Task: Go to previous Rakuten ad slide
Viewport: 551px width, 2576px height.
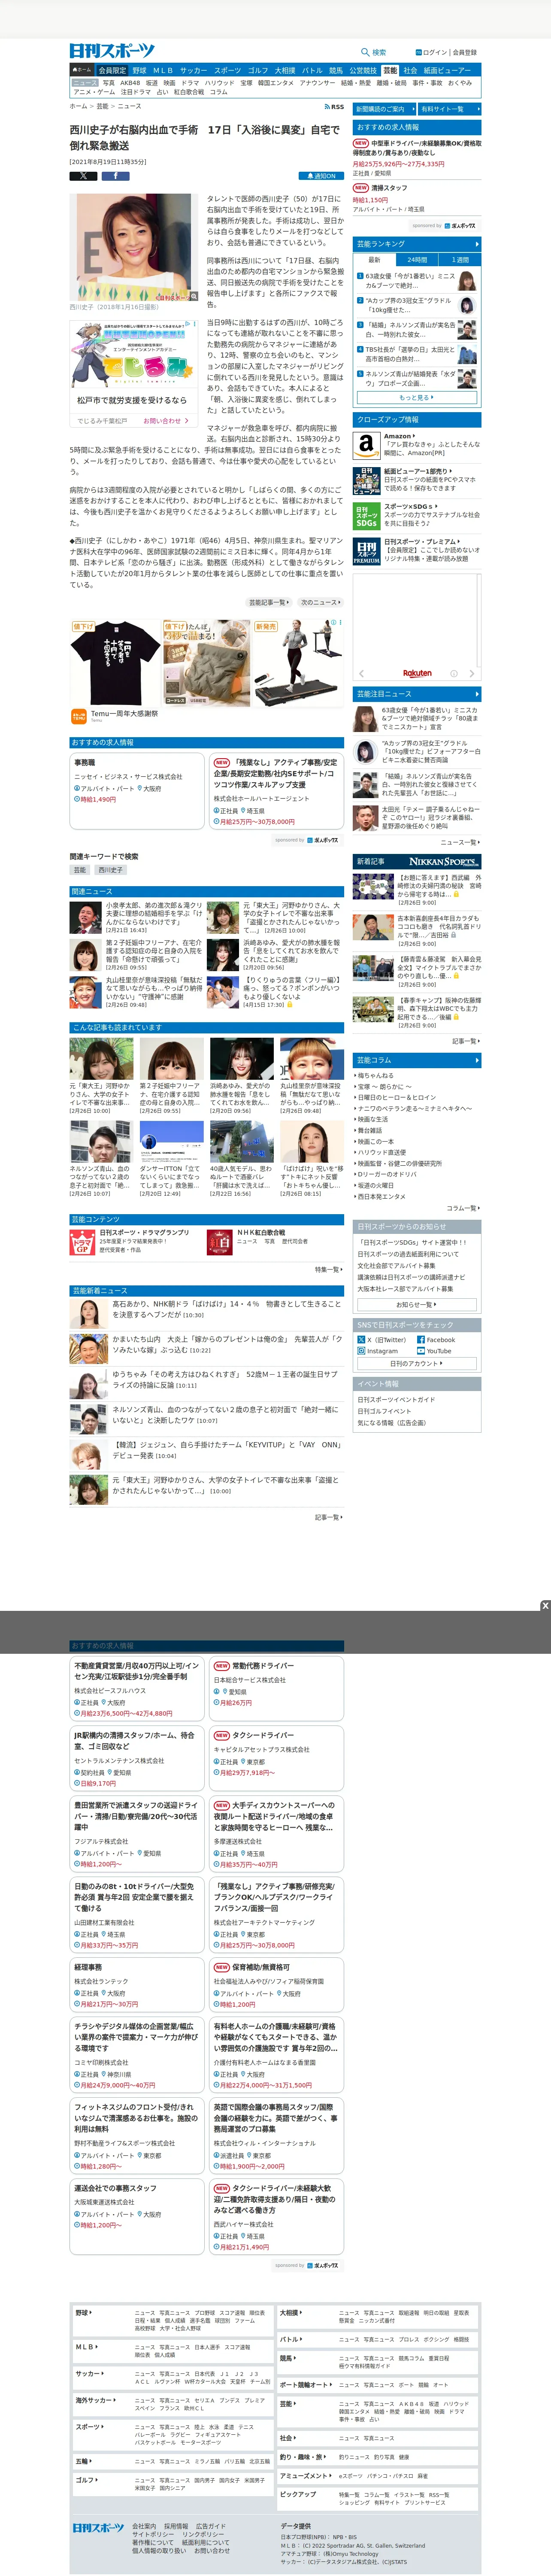Action: pyautogui.click(x=362, y=673)
